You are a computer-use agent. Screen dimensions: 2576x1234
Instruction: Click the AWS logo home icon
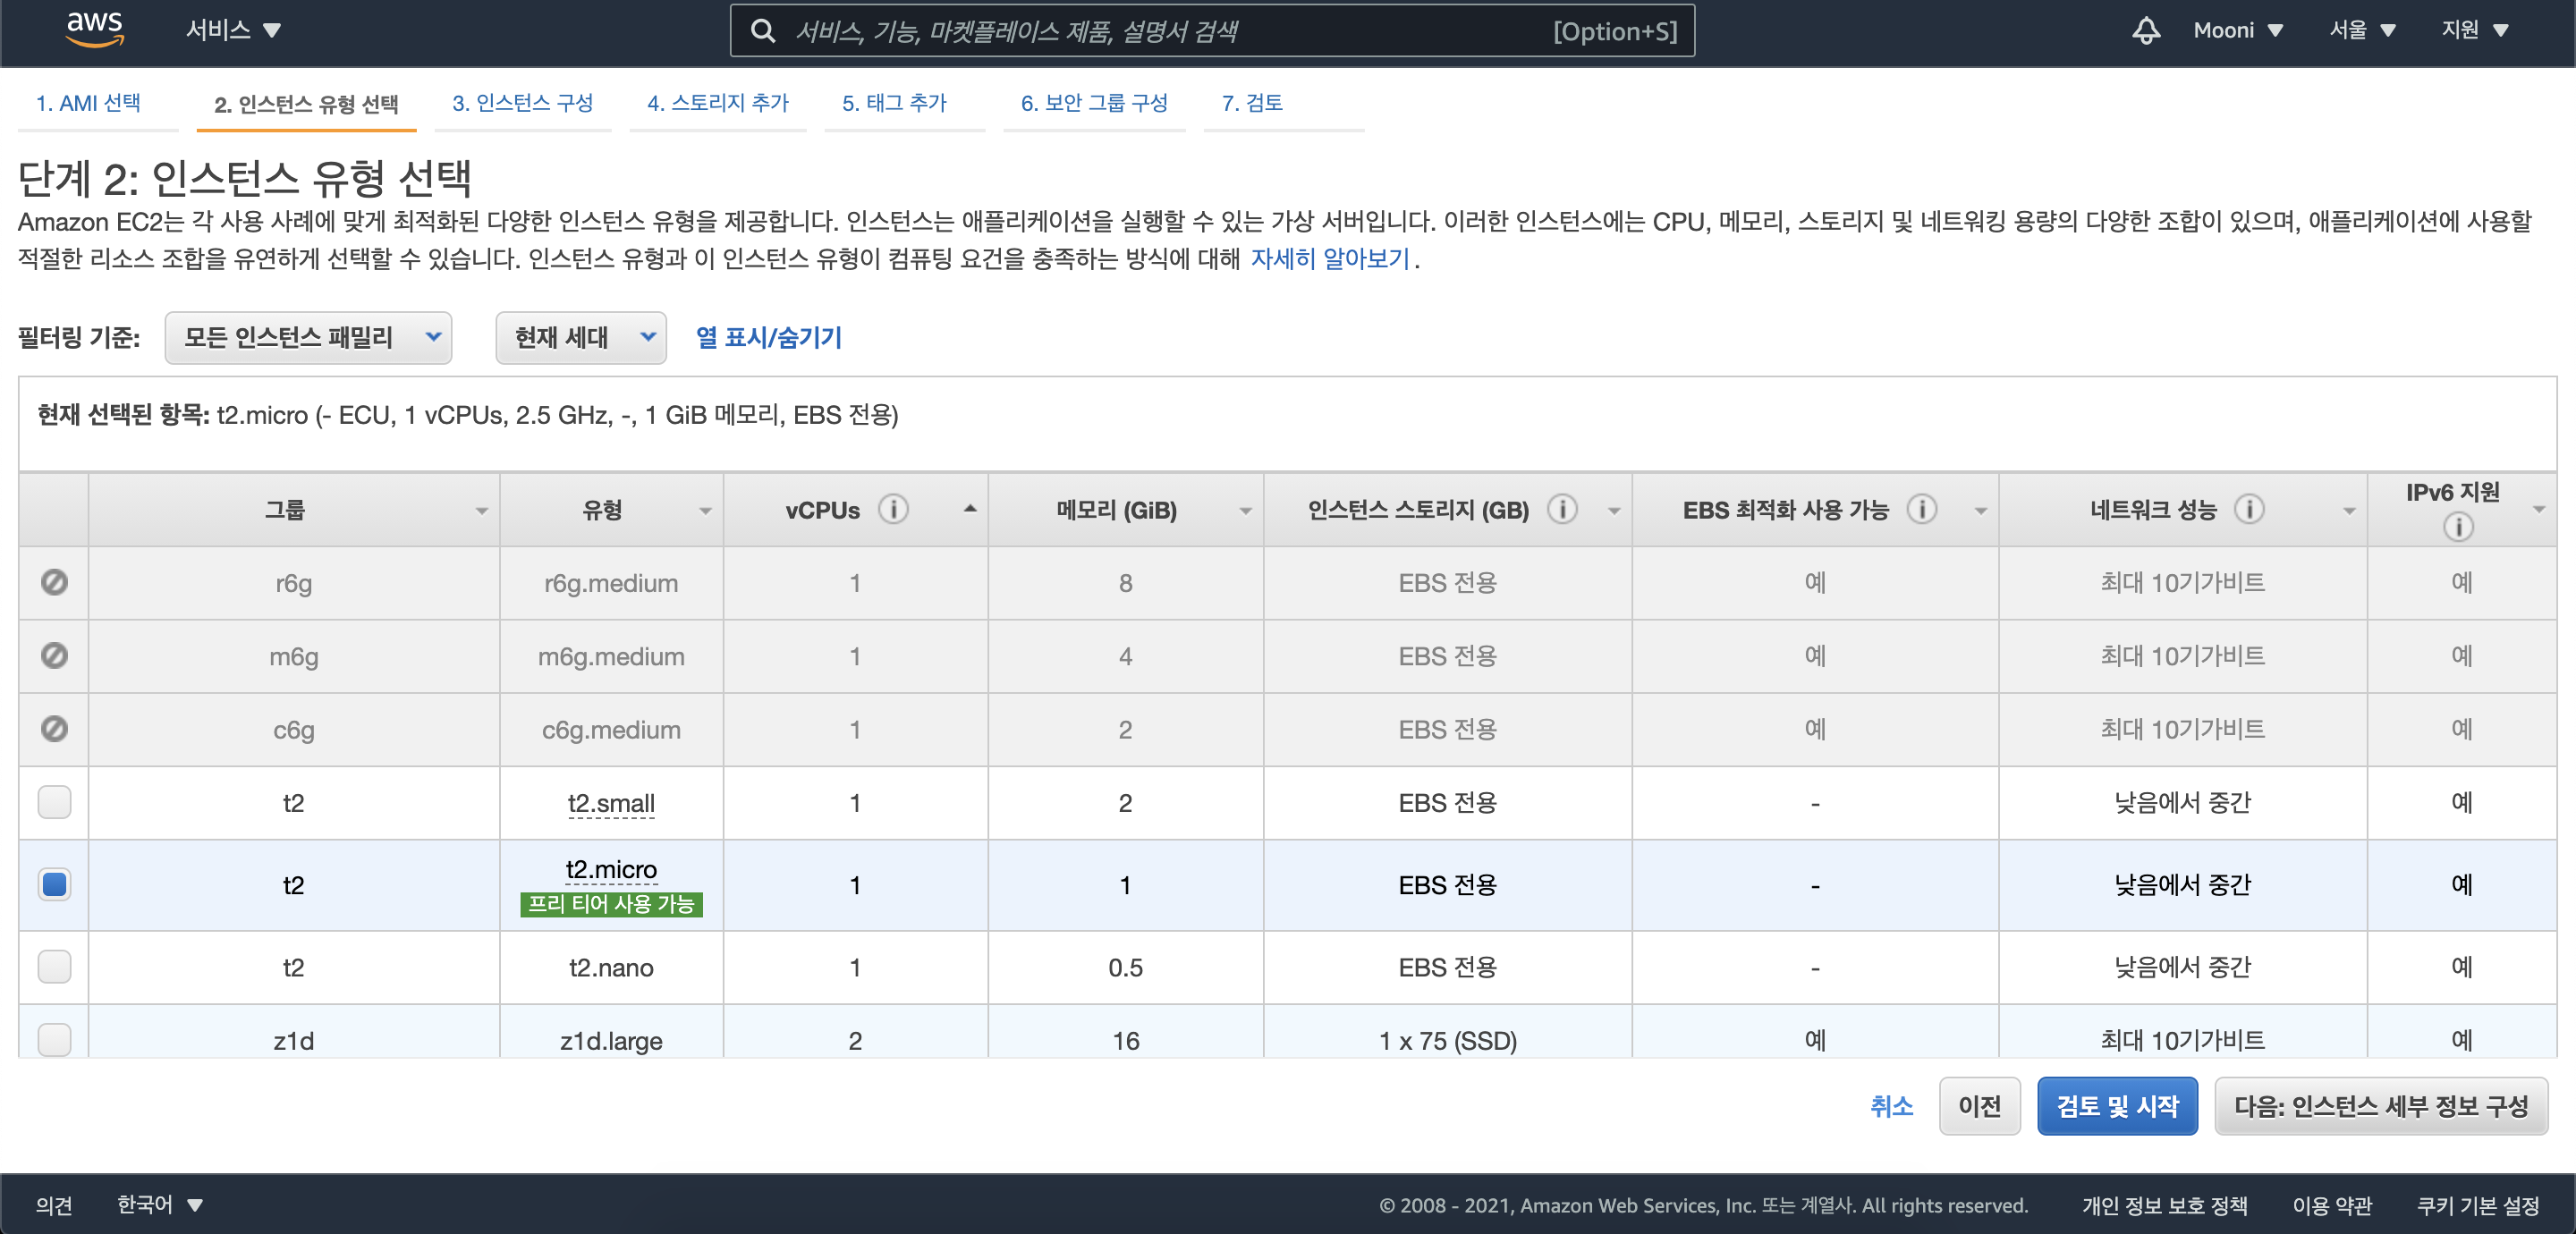pos(94,29)
